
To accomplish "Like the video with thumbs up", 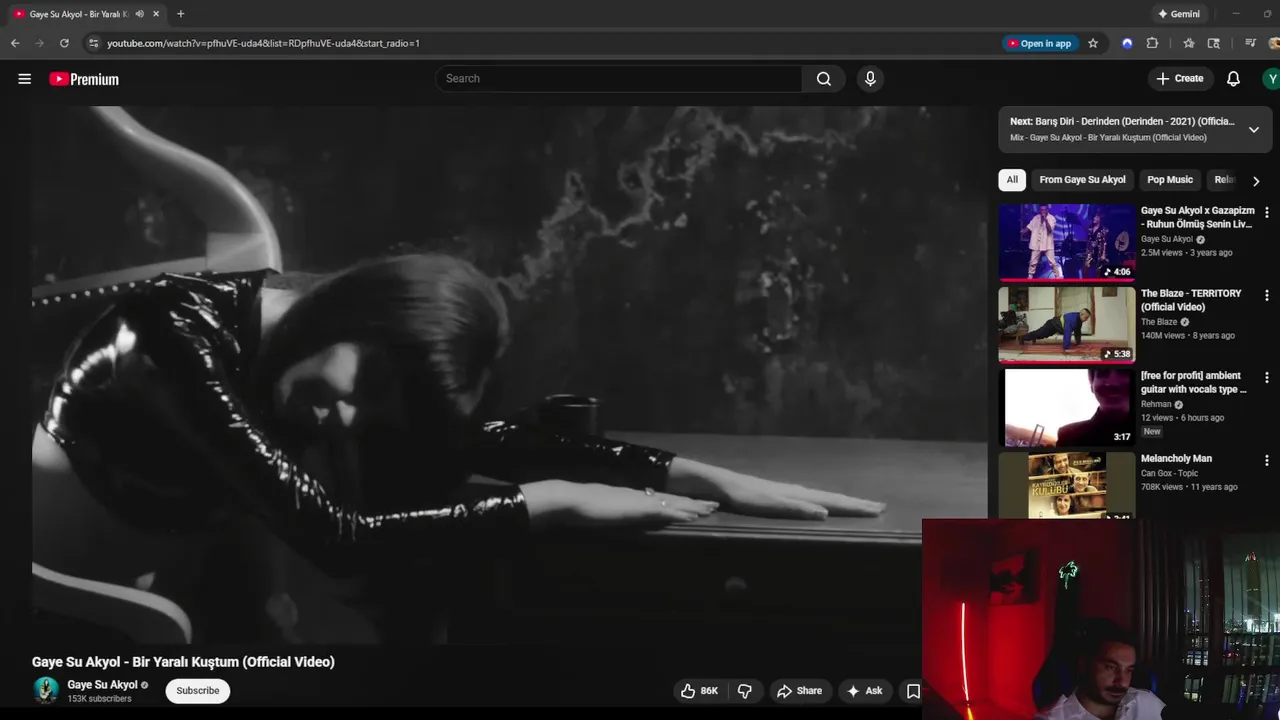I will pyautogui.click(x=699, y=691).
